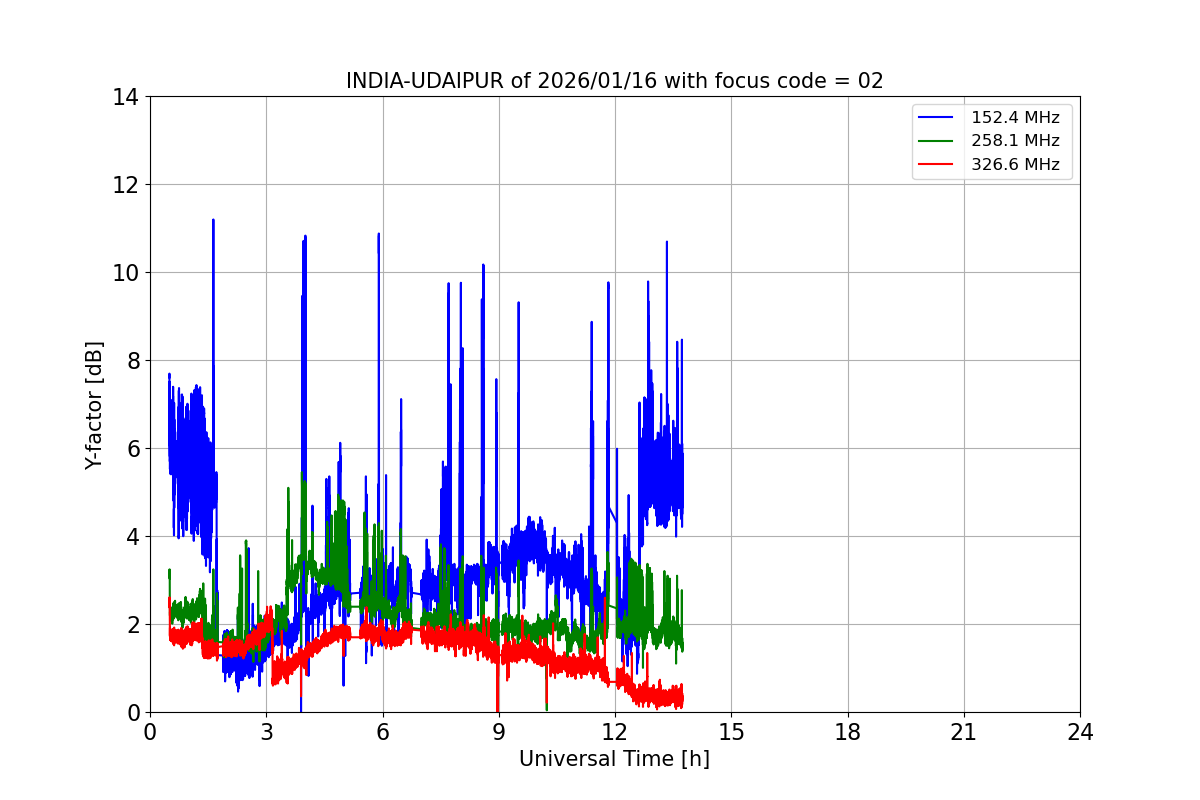Click x-axis tick label 9
Screen dimensions: 1200x800
(x=499, y=731)
